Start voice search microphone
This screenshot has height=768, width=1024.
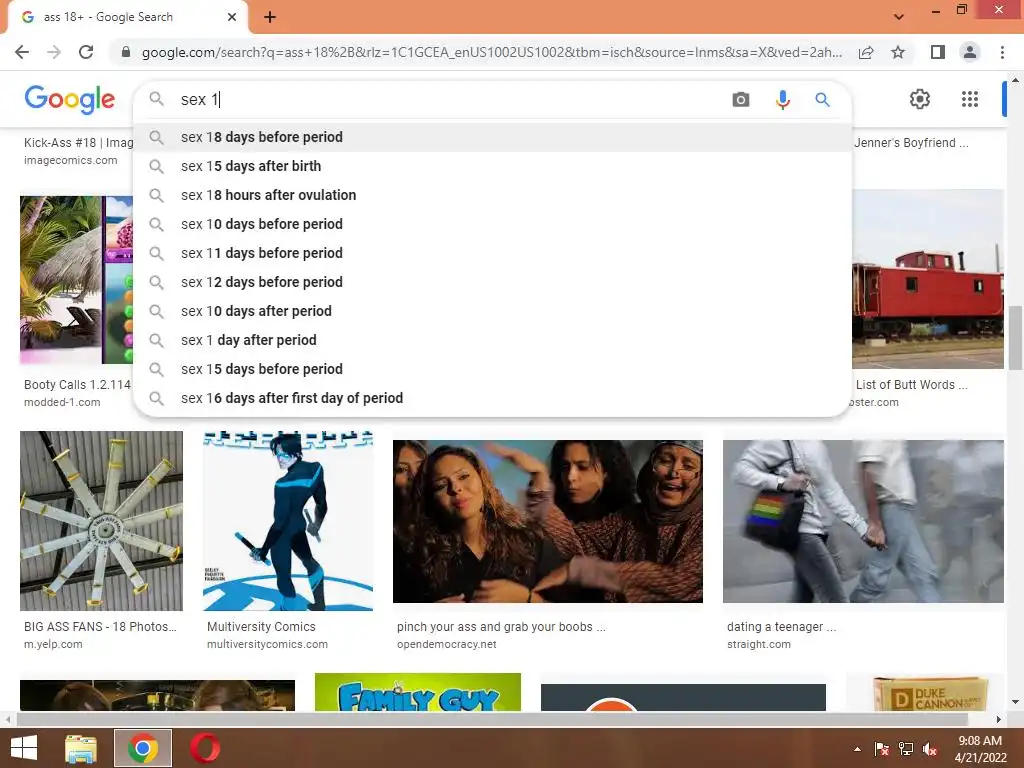click(782, 99)
